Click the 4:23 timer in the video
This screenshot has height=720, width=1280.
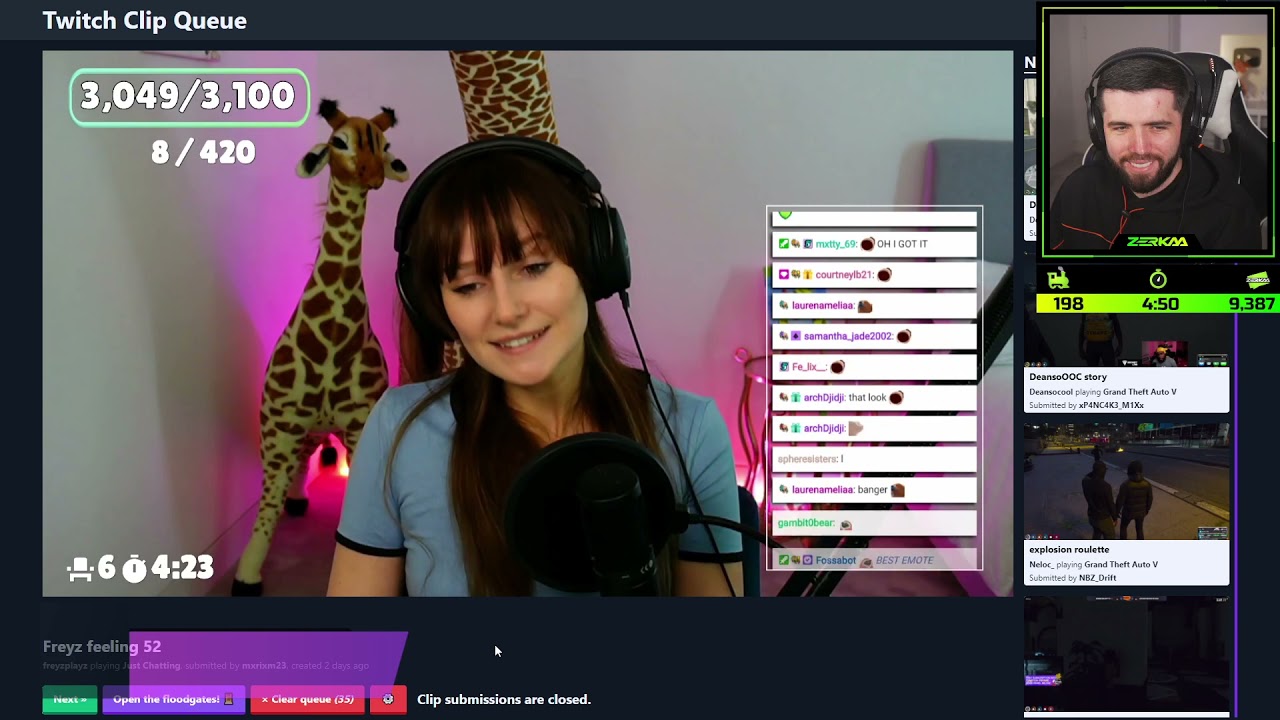[x=181, y=568]
